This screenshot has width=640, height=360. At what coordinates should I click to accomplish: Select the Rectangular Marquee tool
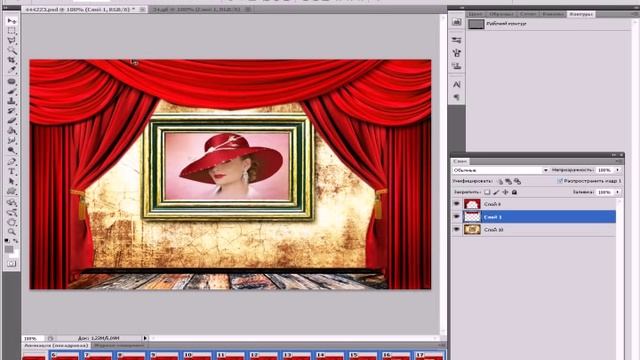(x=12, y=31)
